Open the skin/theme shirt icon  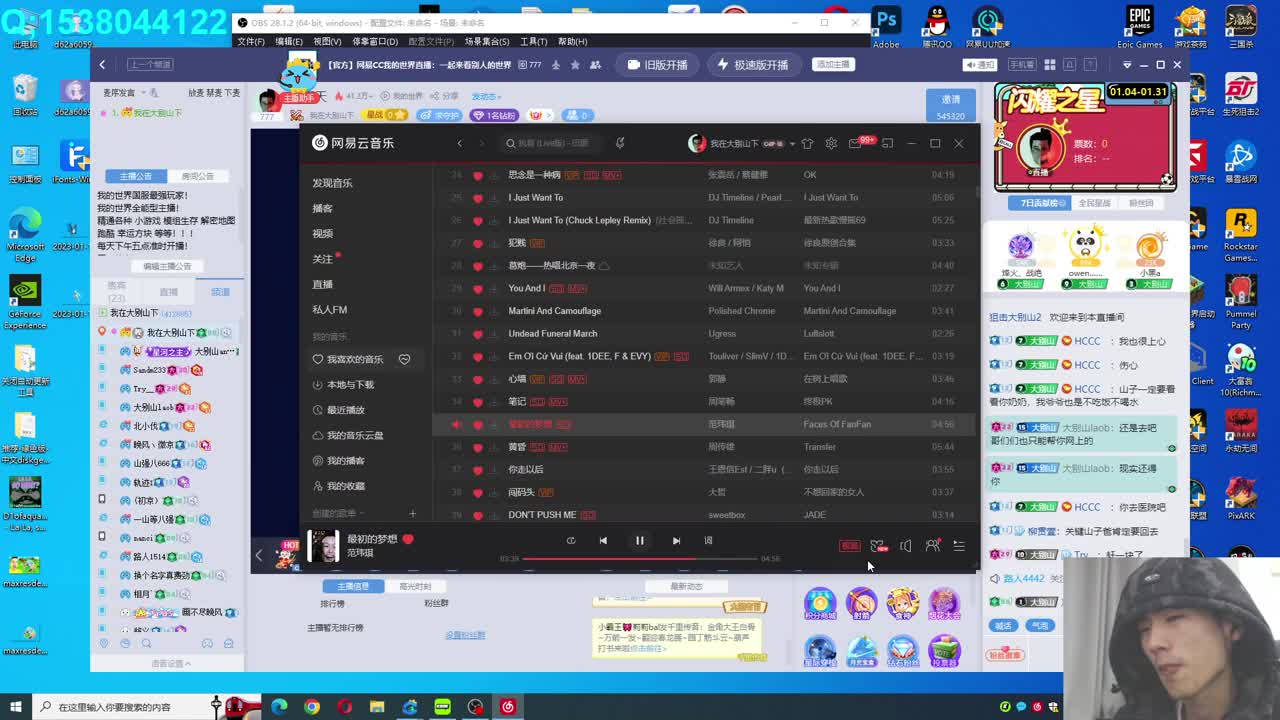click(808, 143)
